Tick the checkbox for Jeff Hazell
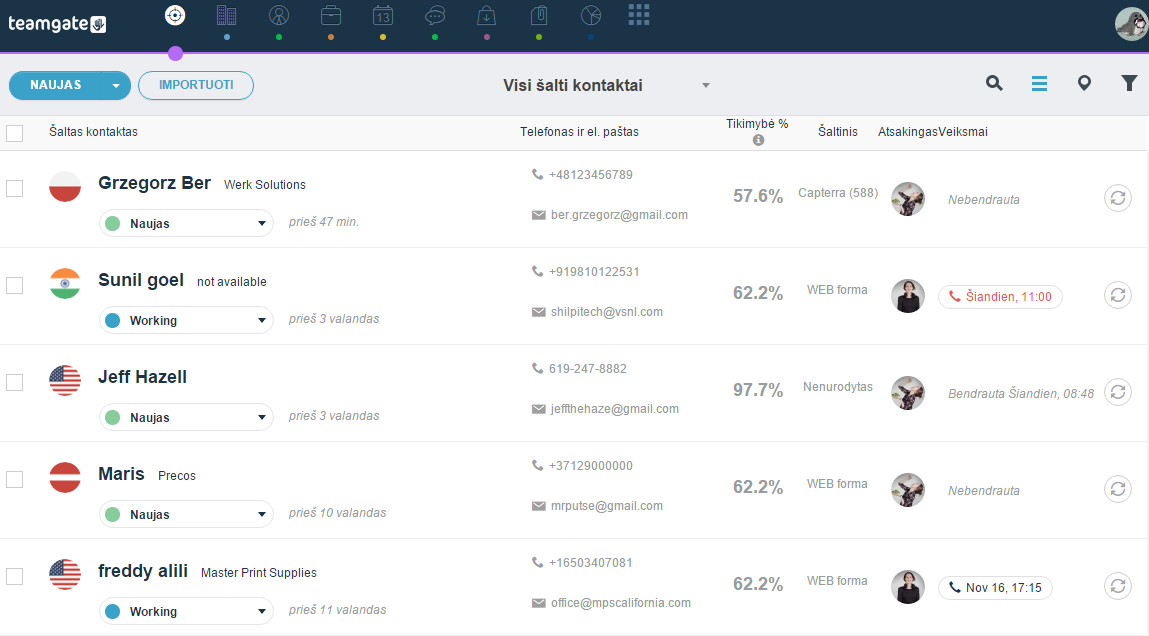The height and width of the screenshot is (636, 1149). (x=15, y=382)
